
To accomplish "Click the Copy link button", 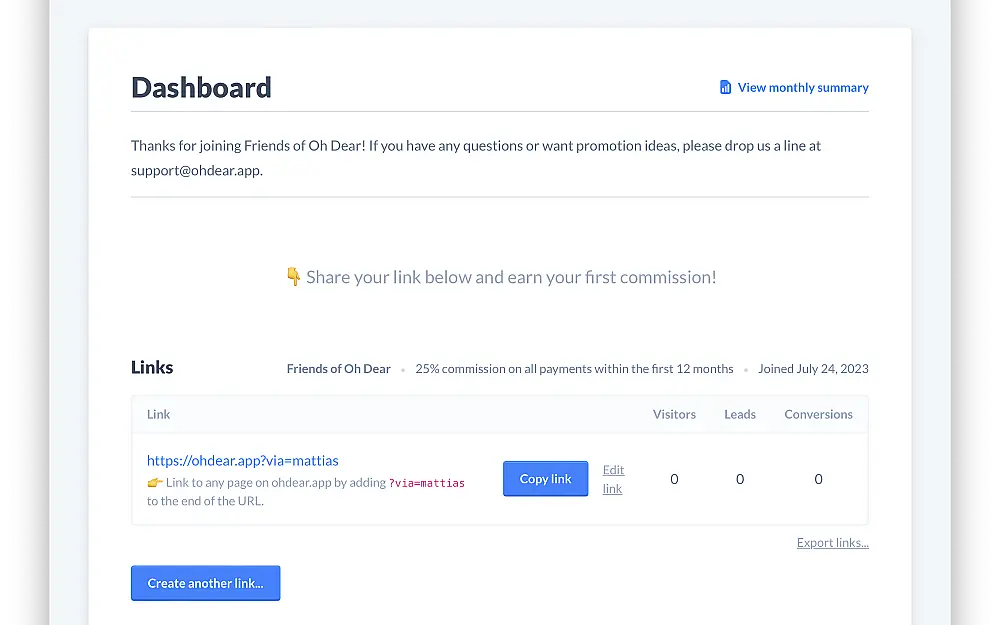I will tap(545, 479).
